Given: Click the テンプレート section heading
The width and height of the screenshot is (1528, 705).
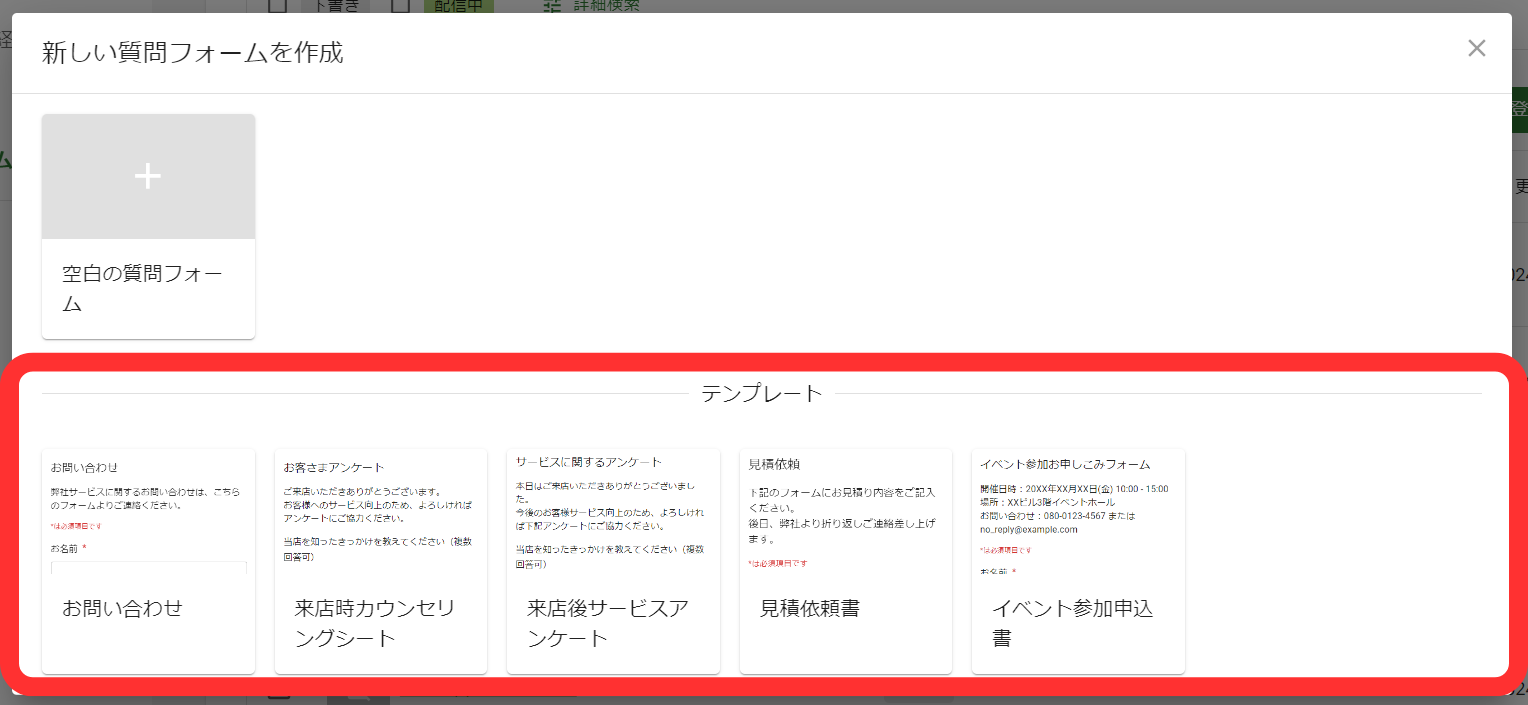Looking at the screenshot, I should [763, 393].
